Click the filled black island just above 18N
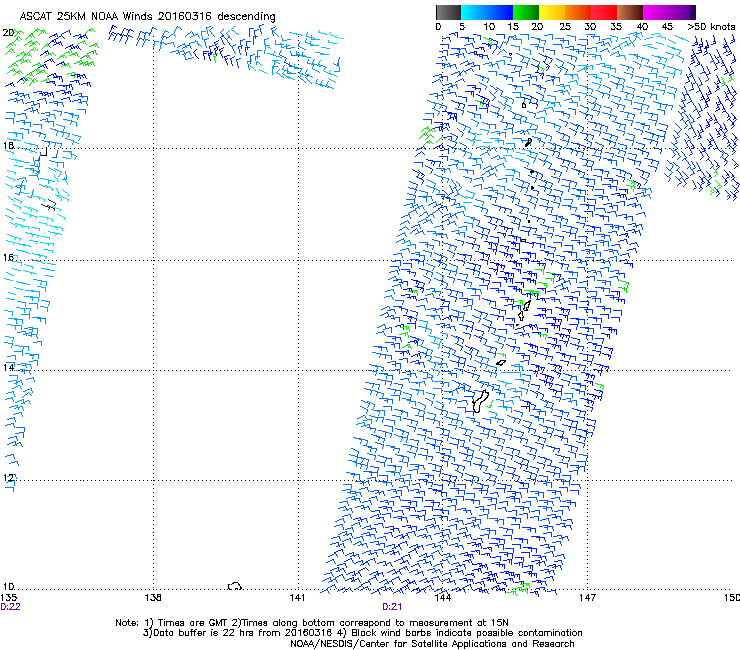 click(528, 142)
